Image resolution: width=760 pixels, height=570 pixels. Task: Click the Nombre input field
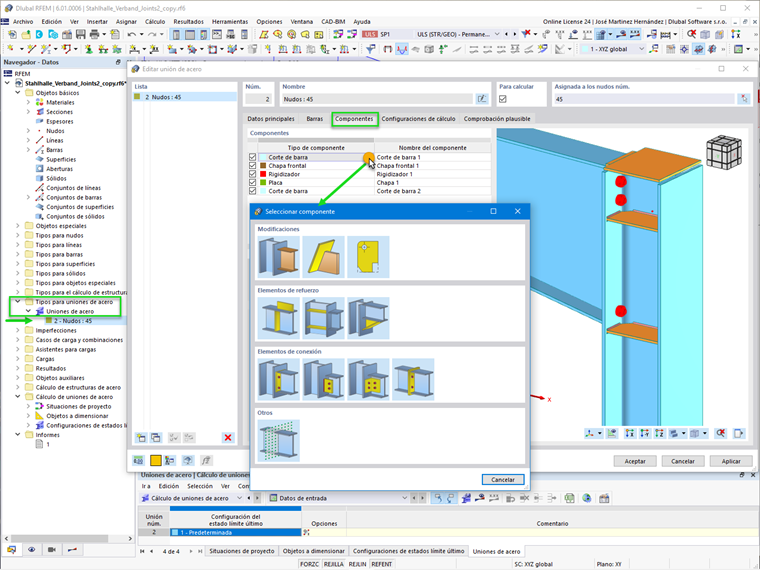(x=377, y=99)
